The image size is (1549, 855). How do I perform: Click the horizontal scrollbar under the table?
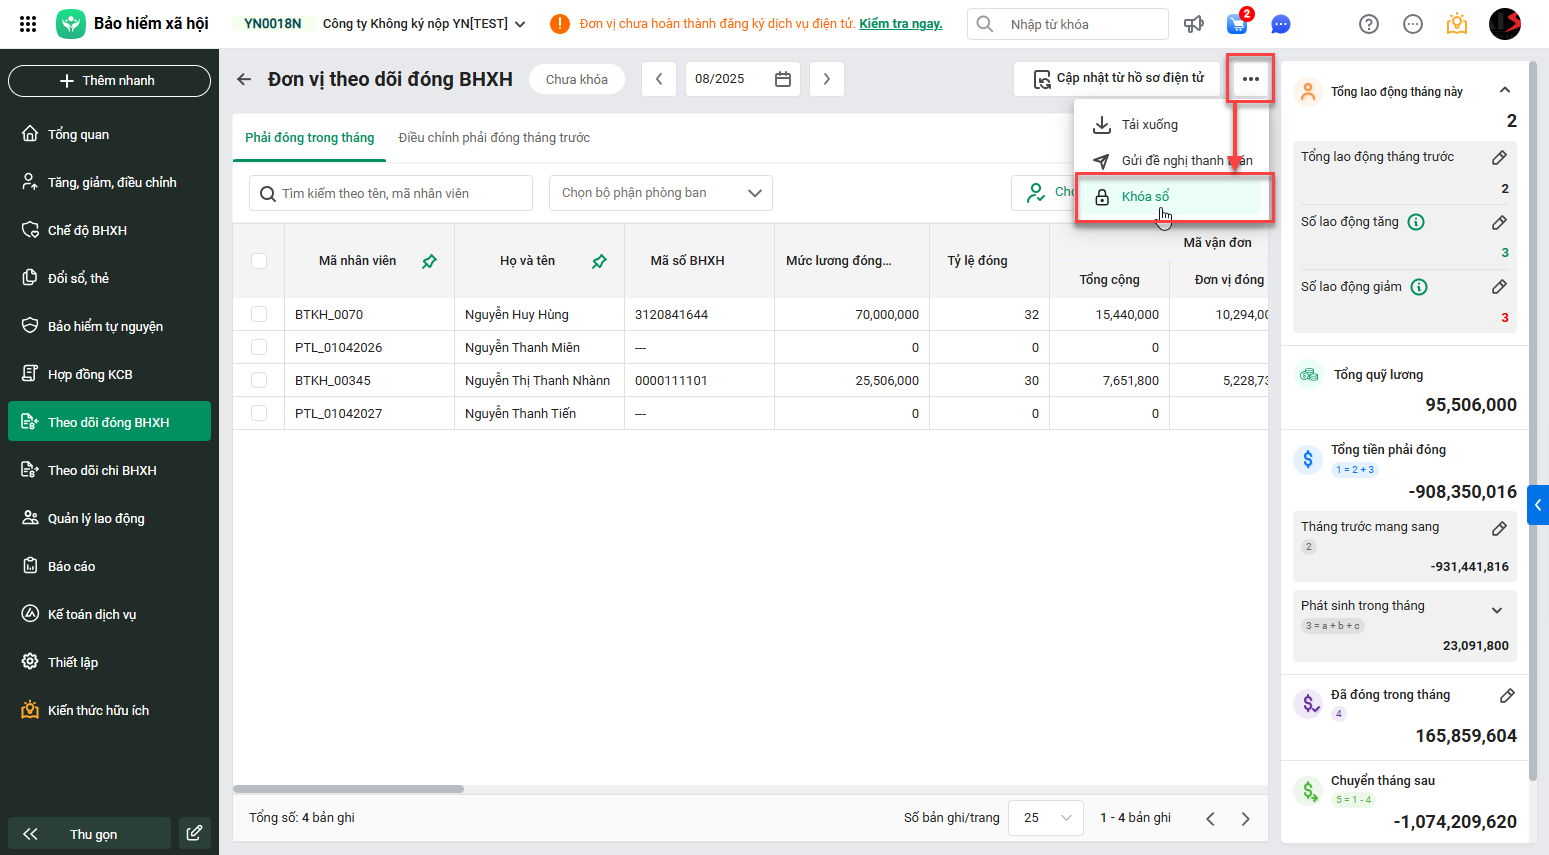coord(349,789)
